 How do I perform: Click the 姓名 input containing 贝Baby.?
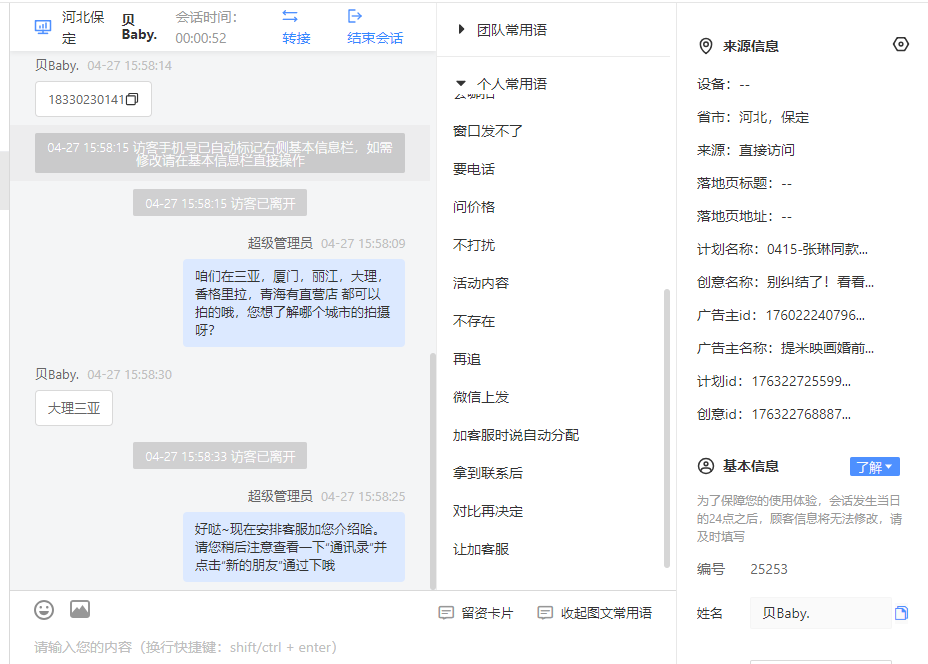820,613
